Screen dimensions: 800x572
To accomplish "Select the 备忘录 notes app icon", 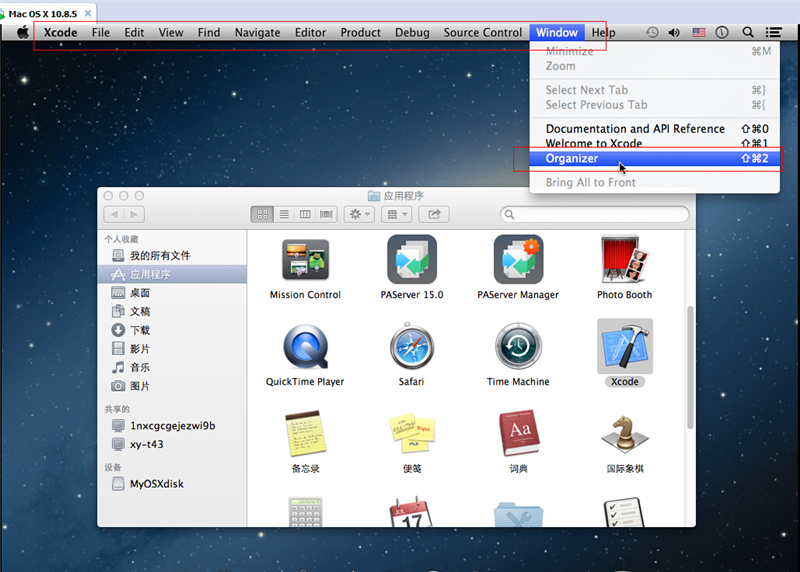I will click(x=306, y=434).
